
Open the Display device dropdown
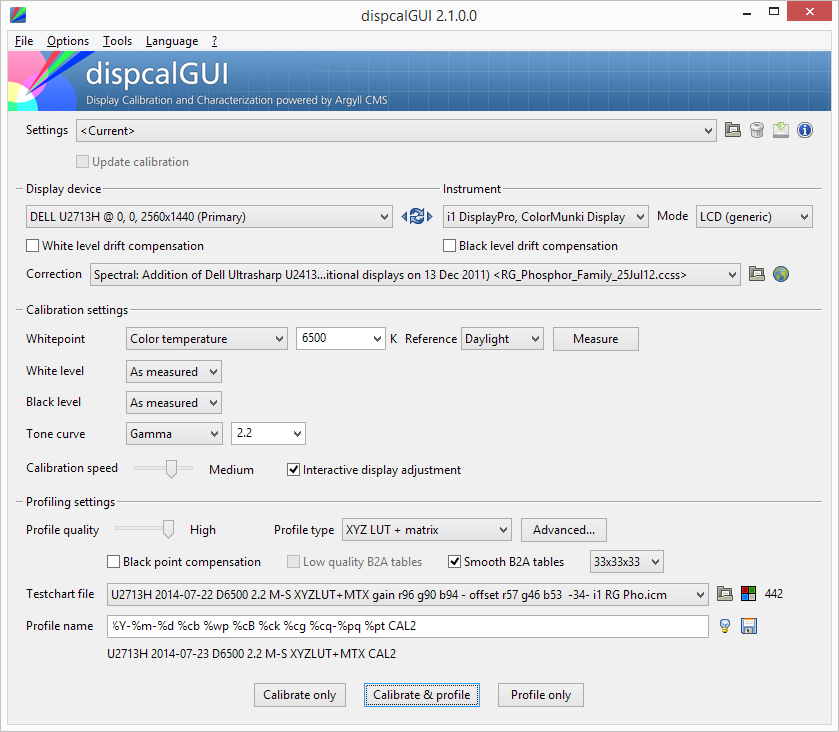[x=209, y=217]
